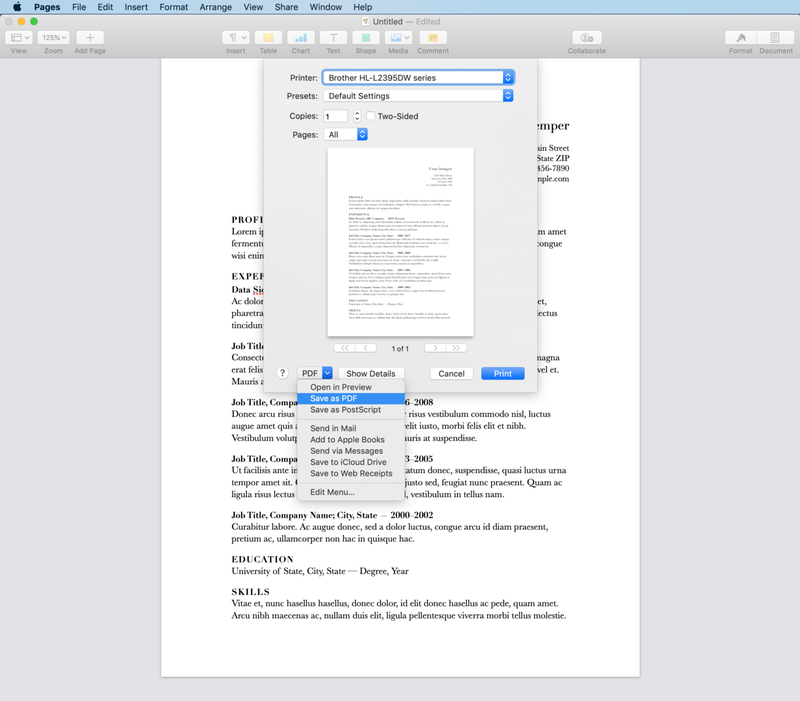Open the Arrange menu
The width and height of the screenshot is (800, 701).
point(215,7)
